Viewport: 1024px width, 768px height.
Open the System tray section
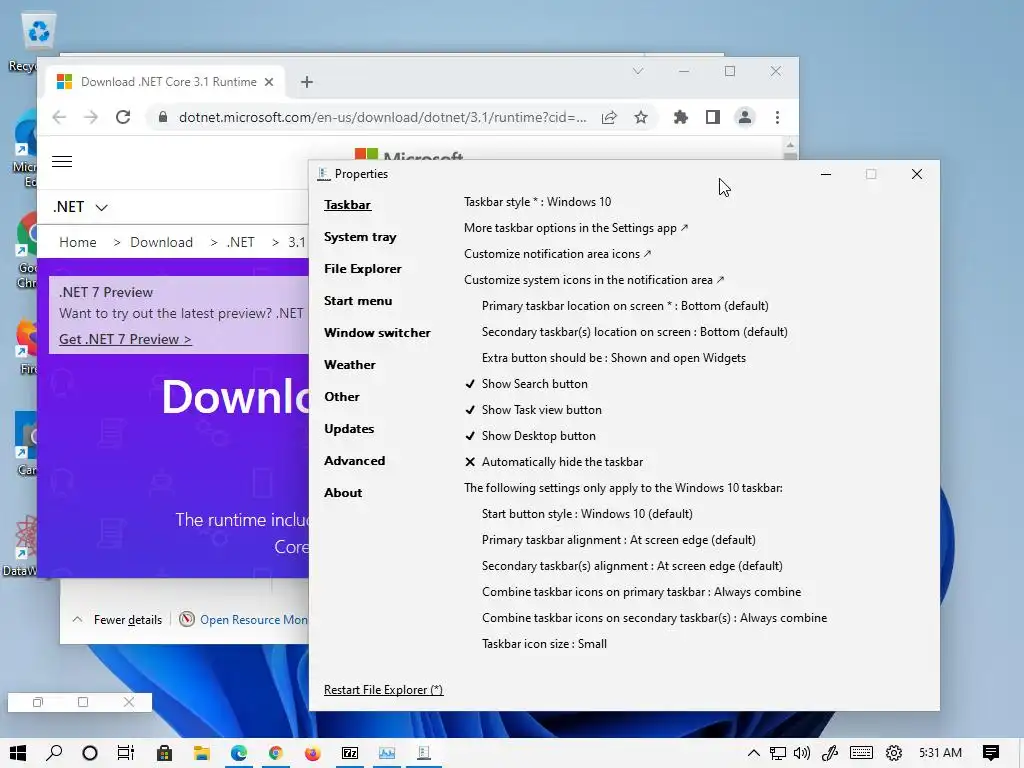360,237
